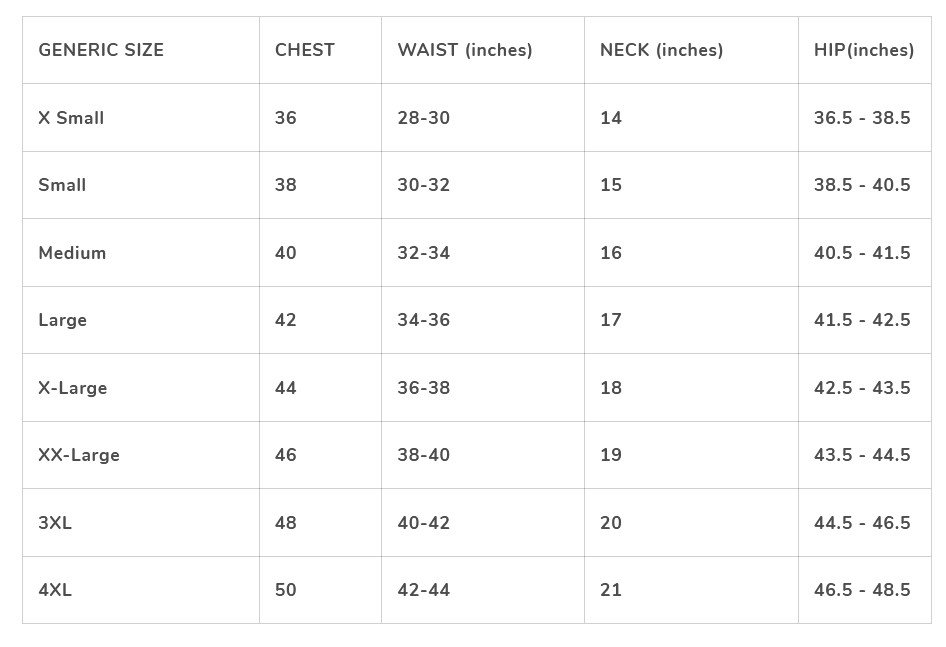
Task: Click the CHEST column header
Action: tap(305, 50)
